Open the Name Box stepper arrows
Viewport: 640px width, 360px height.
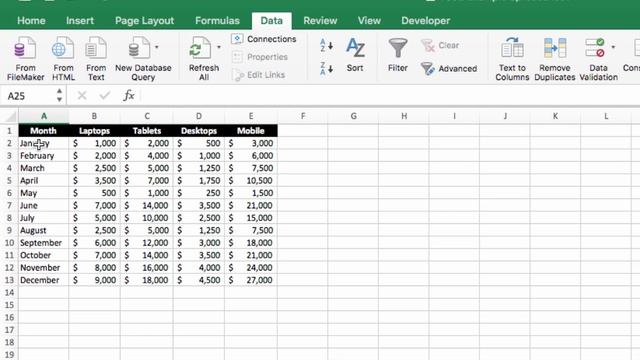(60, 96)
